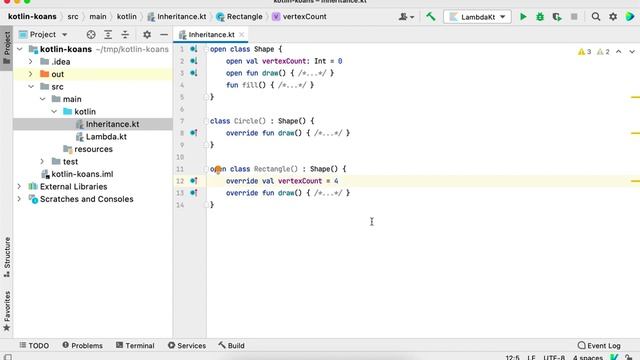Open search everywhere magnifier icon
The height and width of the screenshot is (360, 640).
(596, 17)
